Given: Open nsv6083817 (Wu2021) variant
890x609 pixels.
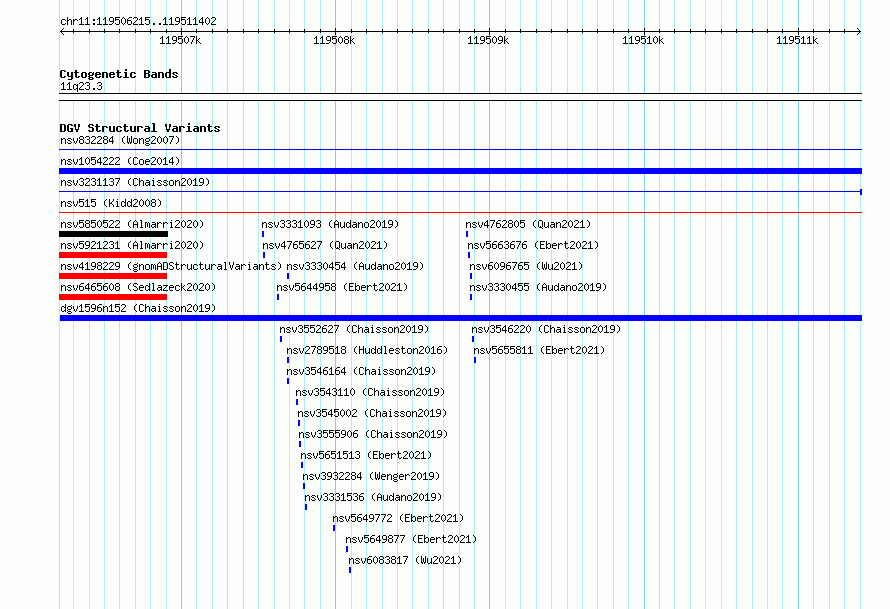Looking at the screenshot, I should point(405,560).
